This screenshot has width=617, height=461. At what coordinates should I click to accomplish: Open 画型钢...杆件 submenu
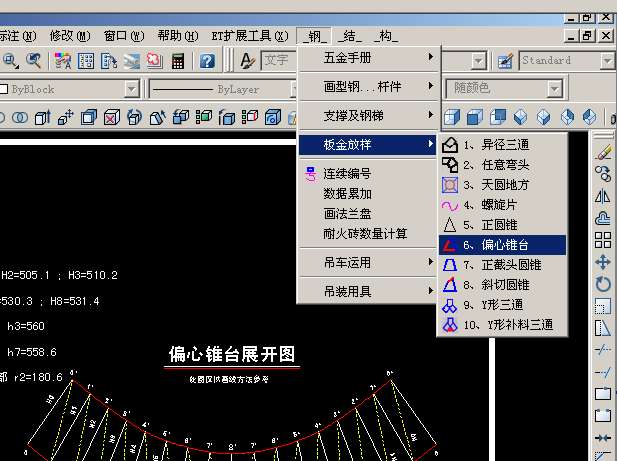pyautogui.click(x=368, y=87)
